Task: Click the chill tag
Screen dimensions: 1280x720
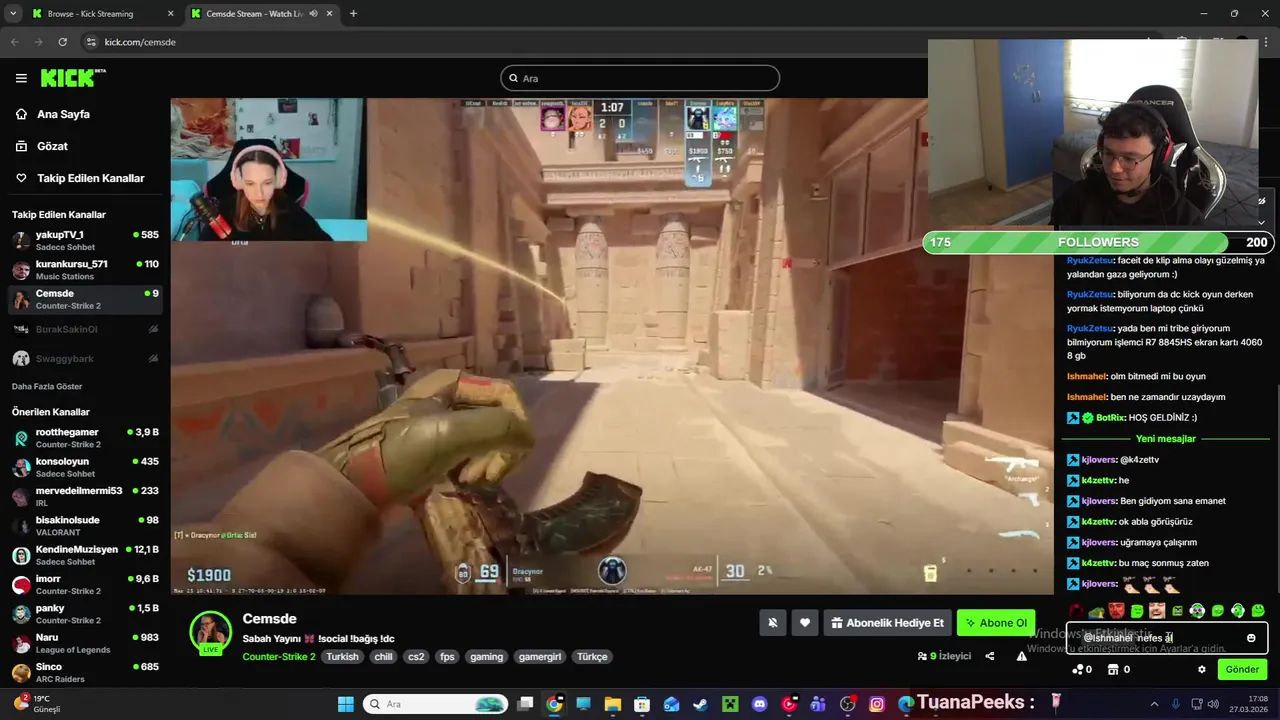Action: pyautogui.click(x=383, y=657)
